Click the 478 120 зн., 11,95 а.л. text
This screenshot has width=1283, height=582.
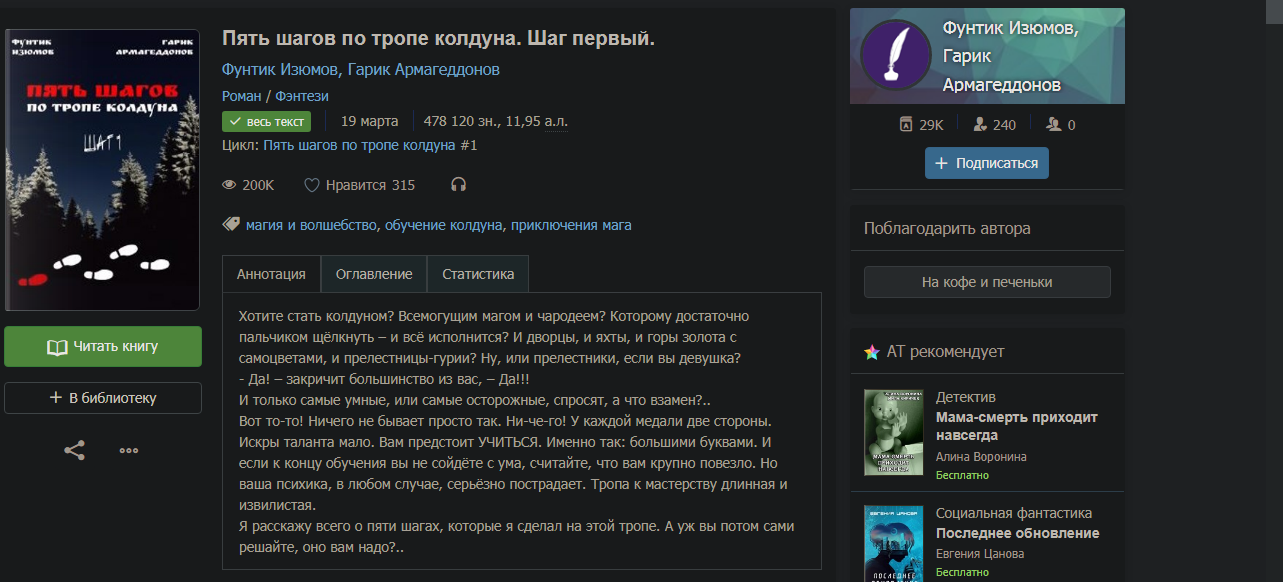[496, 121]
